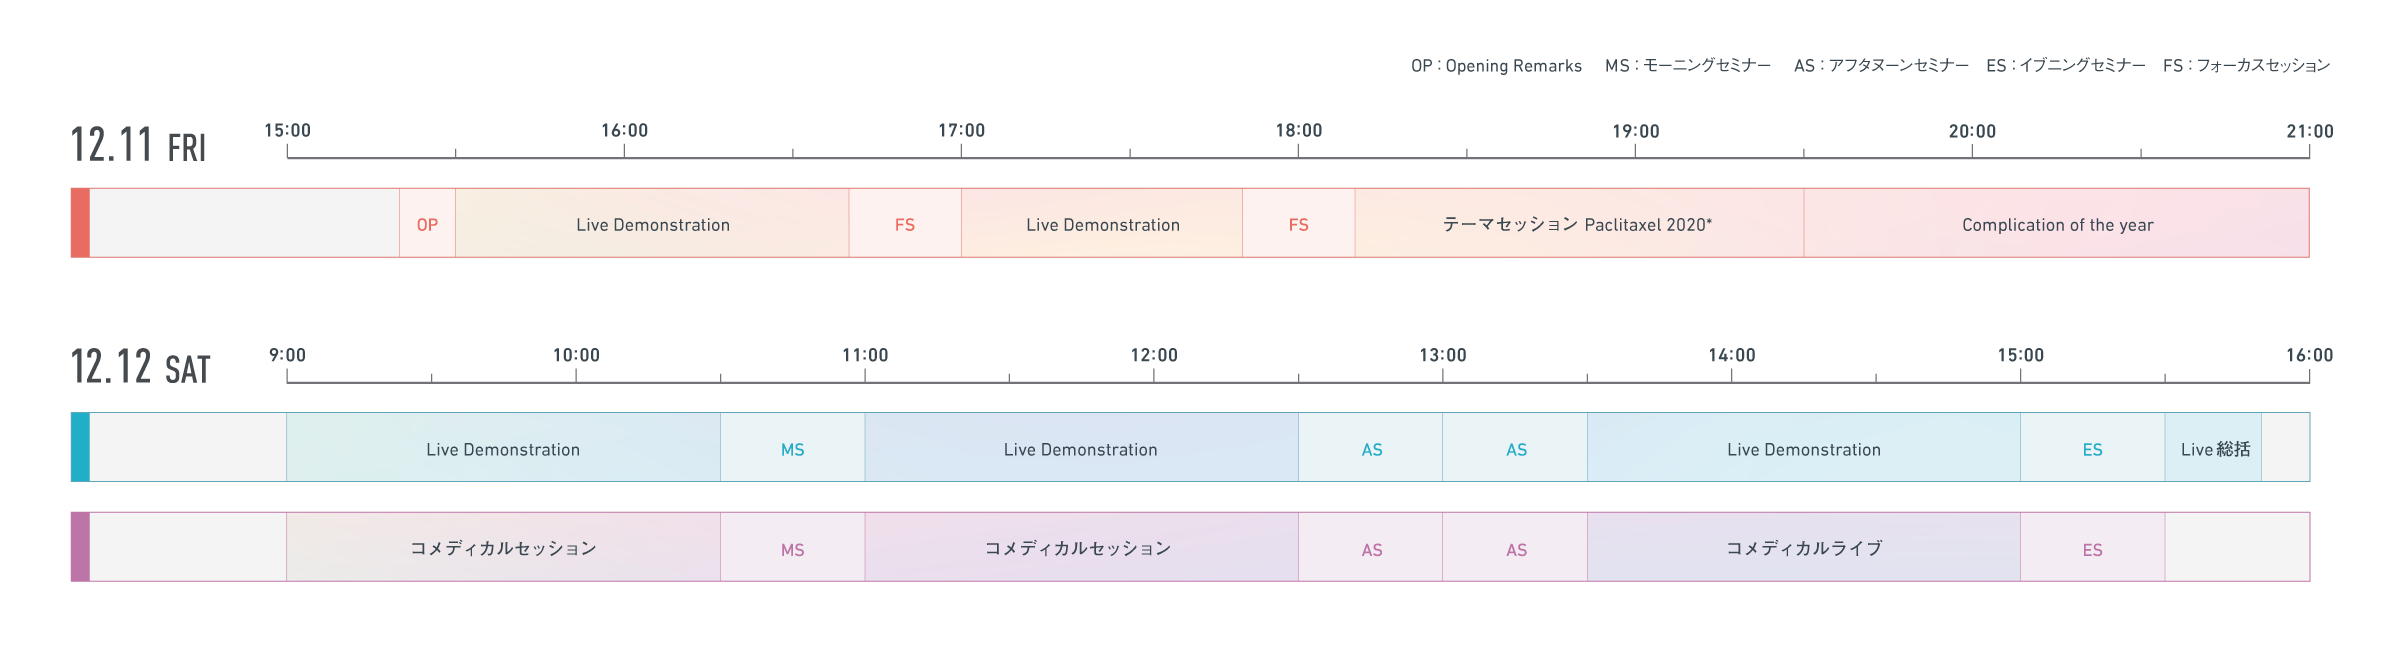Image resolution: width=2400 pixels, height=650 pixels.
Task: Click Friday's FS block just after 18:00
Action: (x=1298, y=224)
